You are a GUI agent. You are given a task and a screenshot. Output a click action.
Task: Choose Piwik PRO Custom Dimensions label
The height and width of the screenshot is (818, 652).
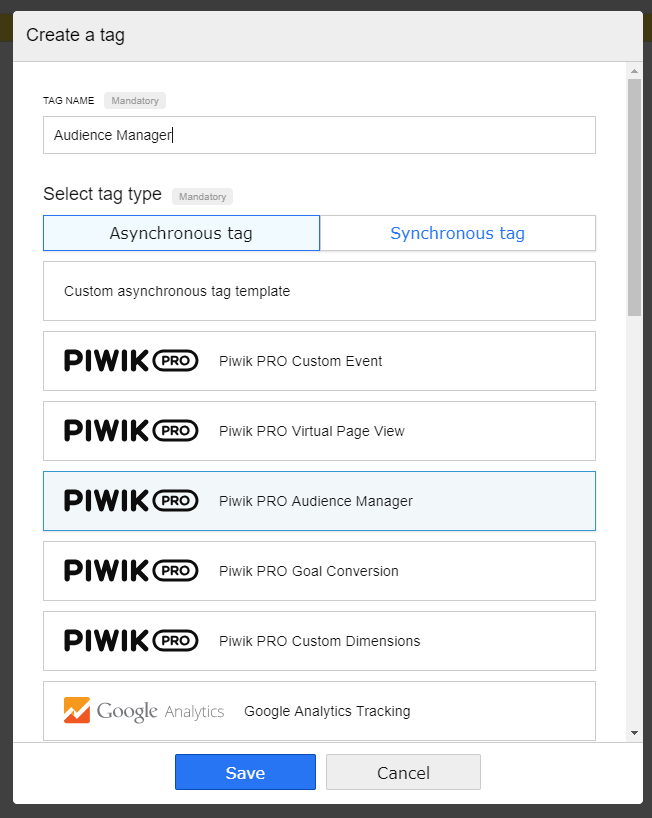pyautogui.click(x=319, y=641)
